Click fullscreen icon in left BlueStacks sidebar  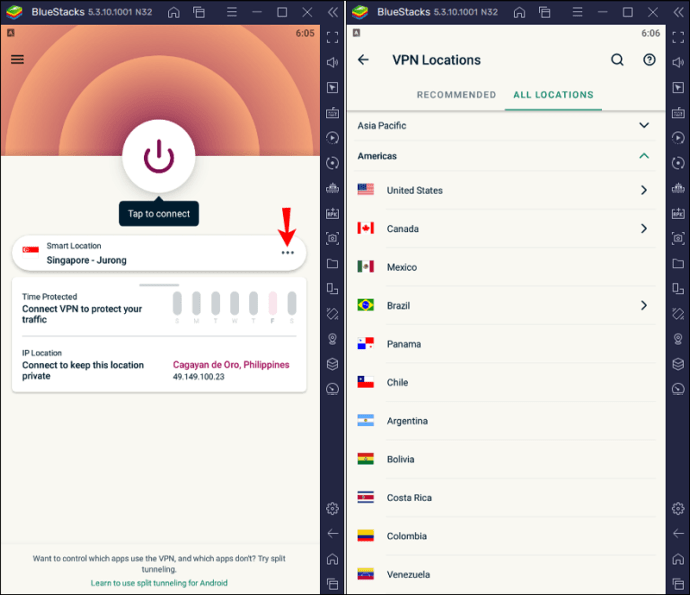(x=332, y=37)
